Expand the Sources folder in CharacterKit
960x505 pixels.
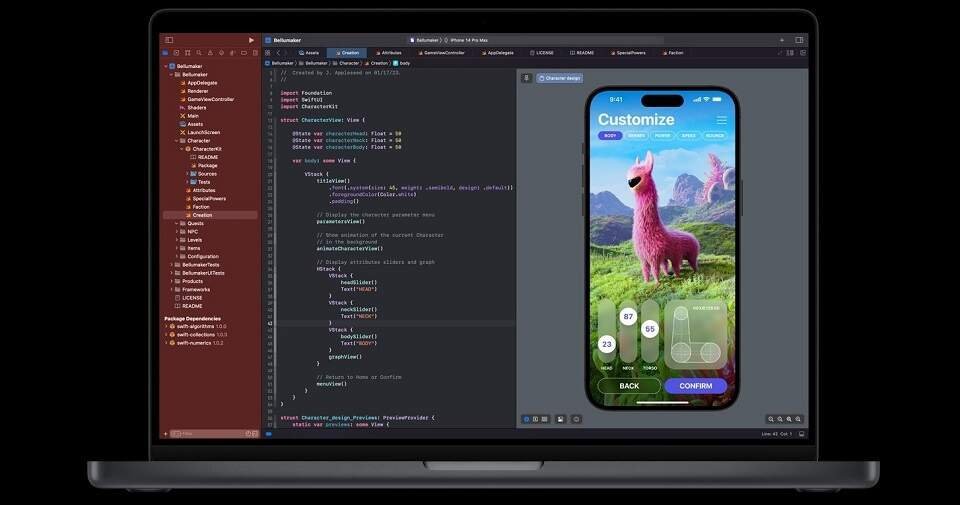pos(187,173)
